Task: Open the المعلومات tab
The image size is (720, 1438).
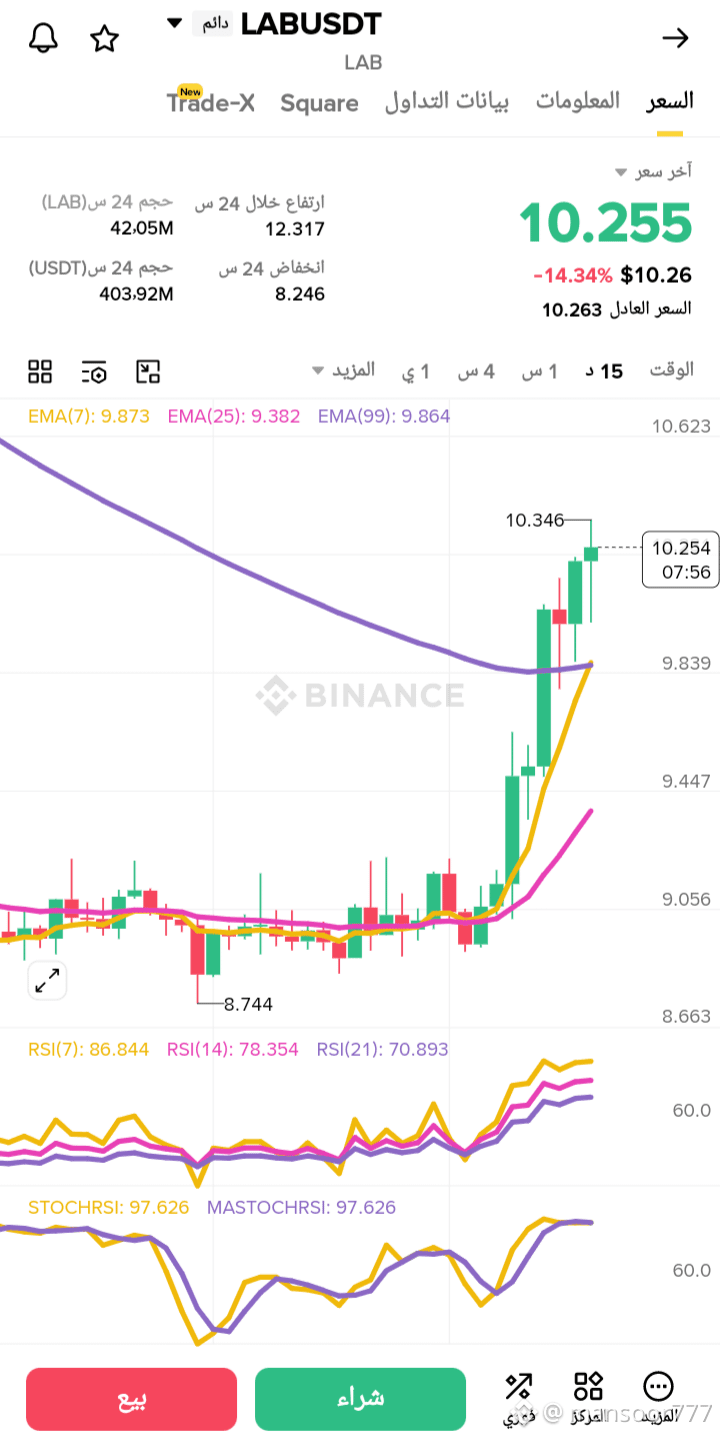Action: click(x=578, y=101)
